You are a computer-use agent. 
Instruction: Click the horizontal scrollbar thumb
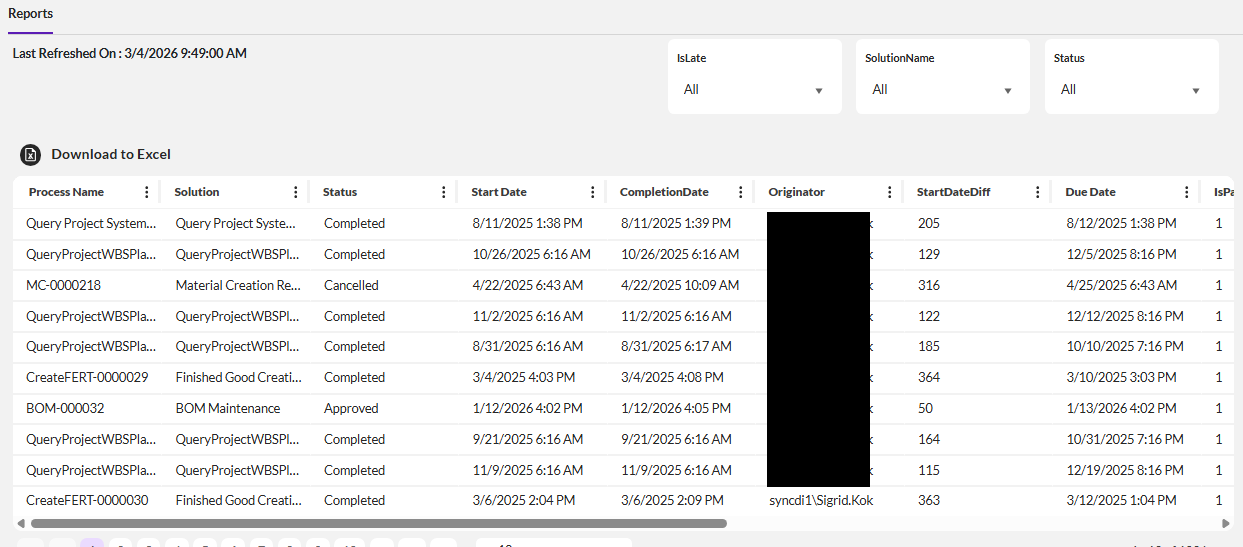click(378, 523)
